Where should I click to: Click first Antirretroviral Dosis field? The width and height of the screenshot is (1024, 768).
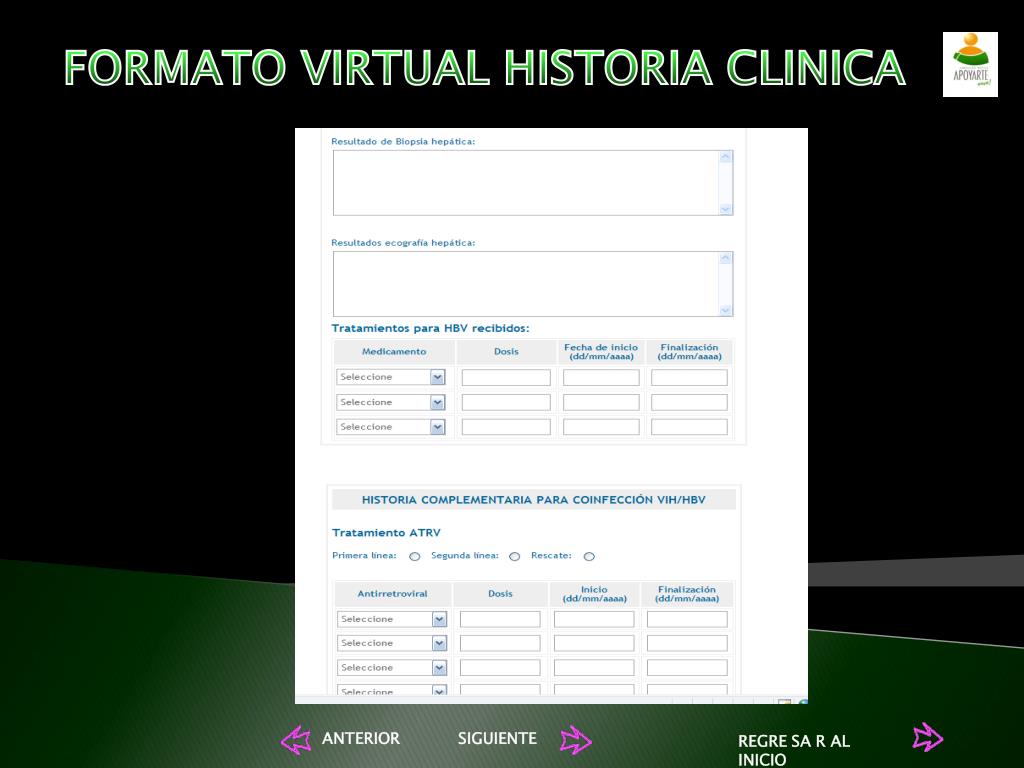(500, 619)
